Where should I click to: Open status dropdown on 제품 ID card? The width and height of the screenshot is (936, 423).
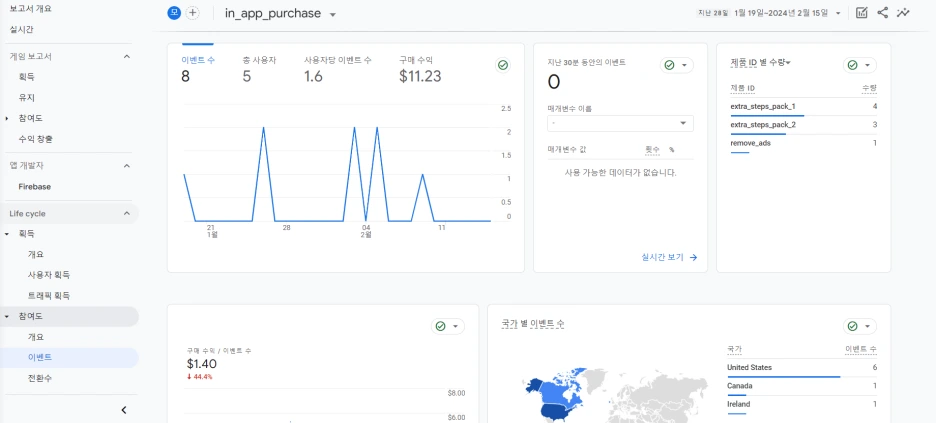860,65
